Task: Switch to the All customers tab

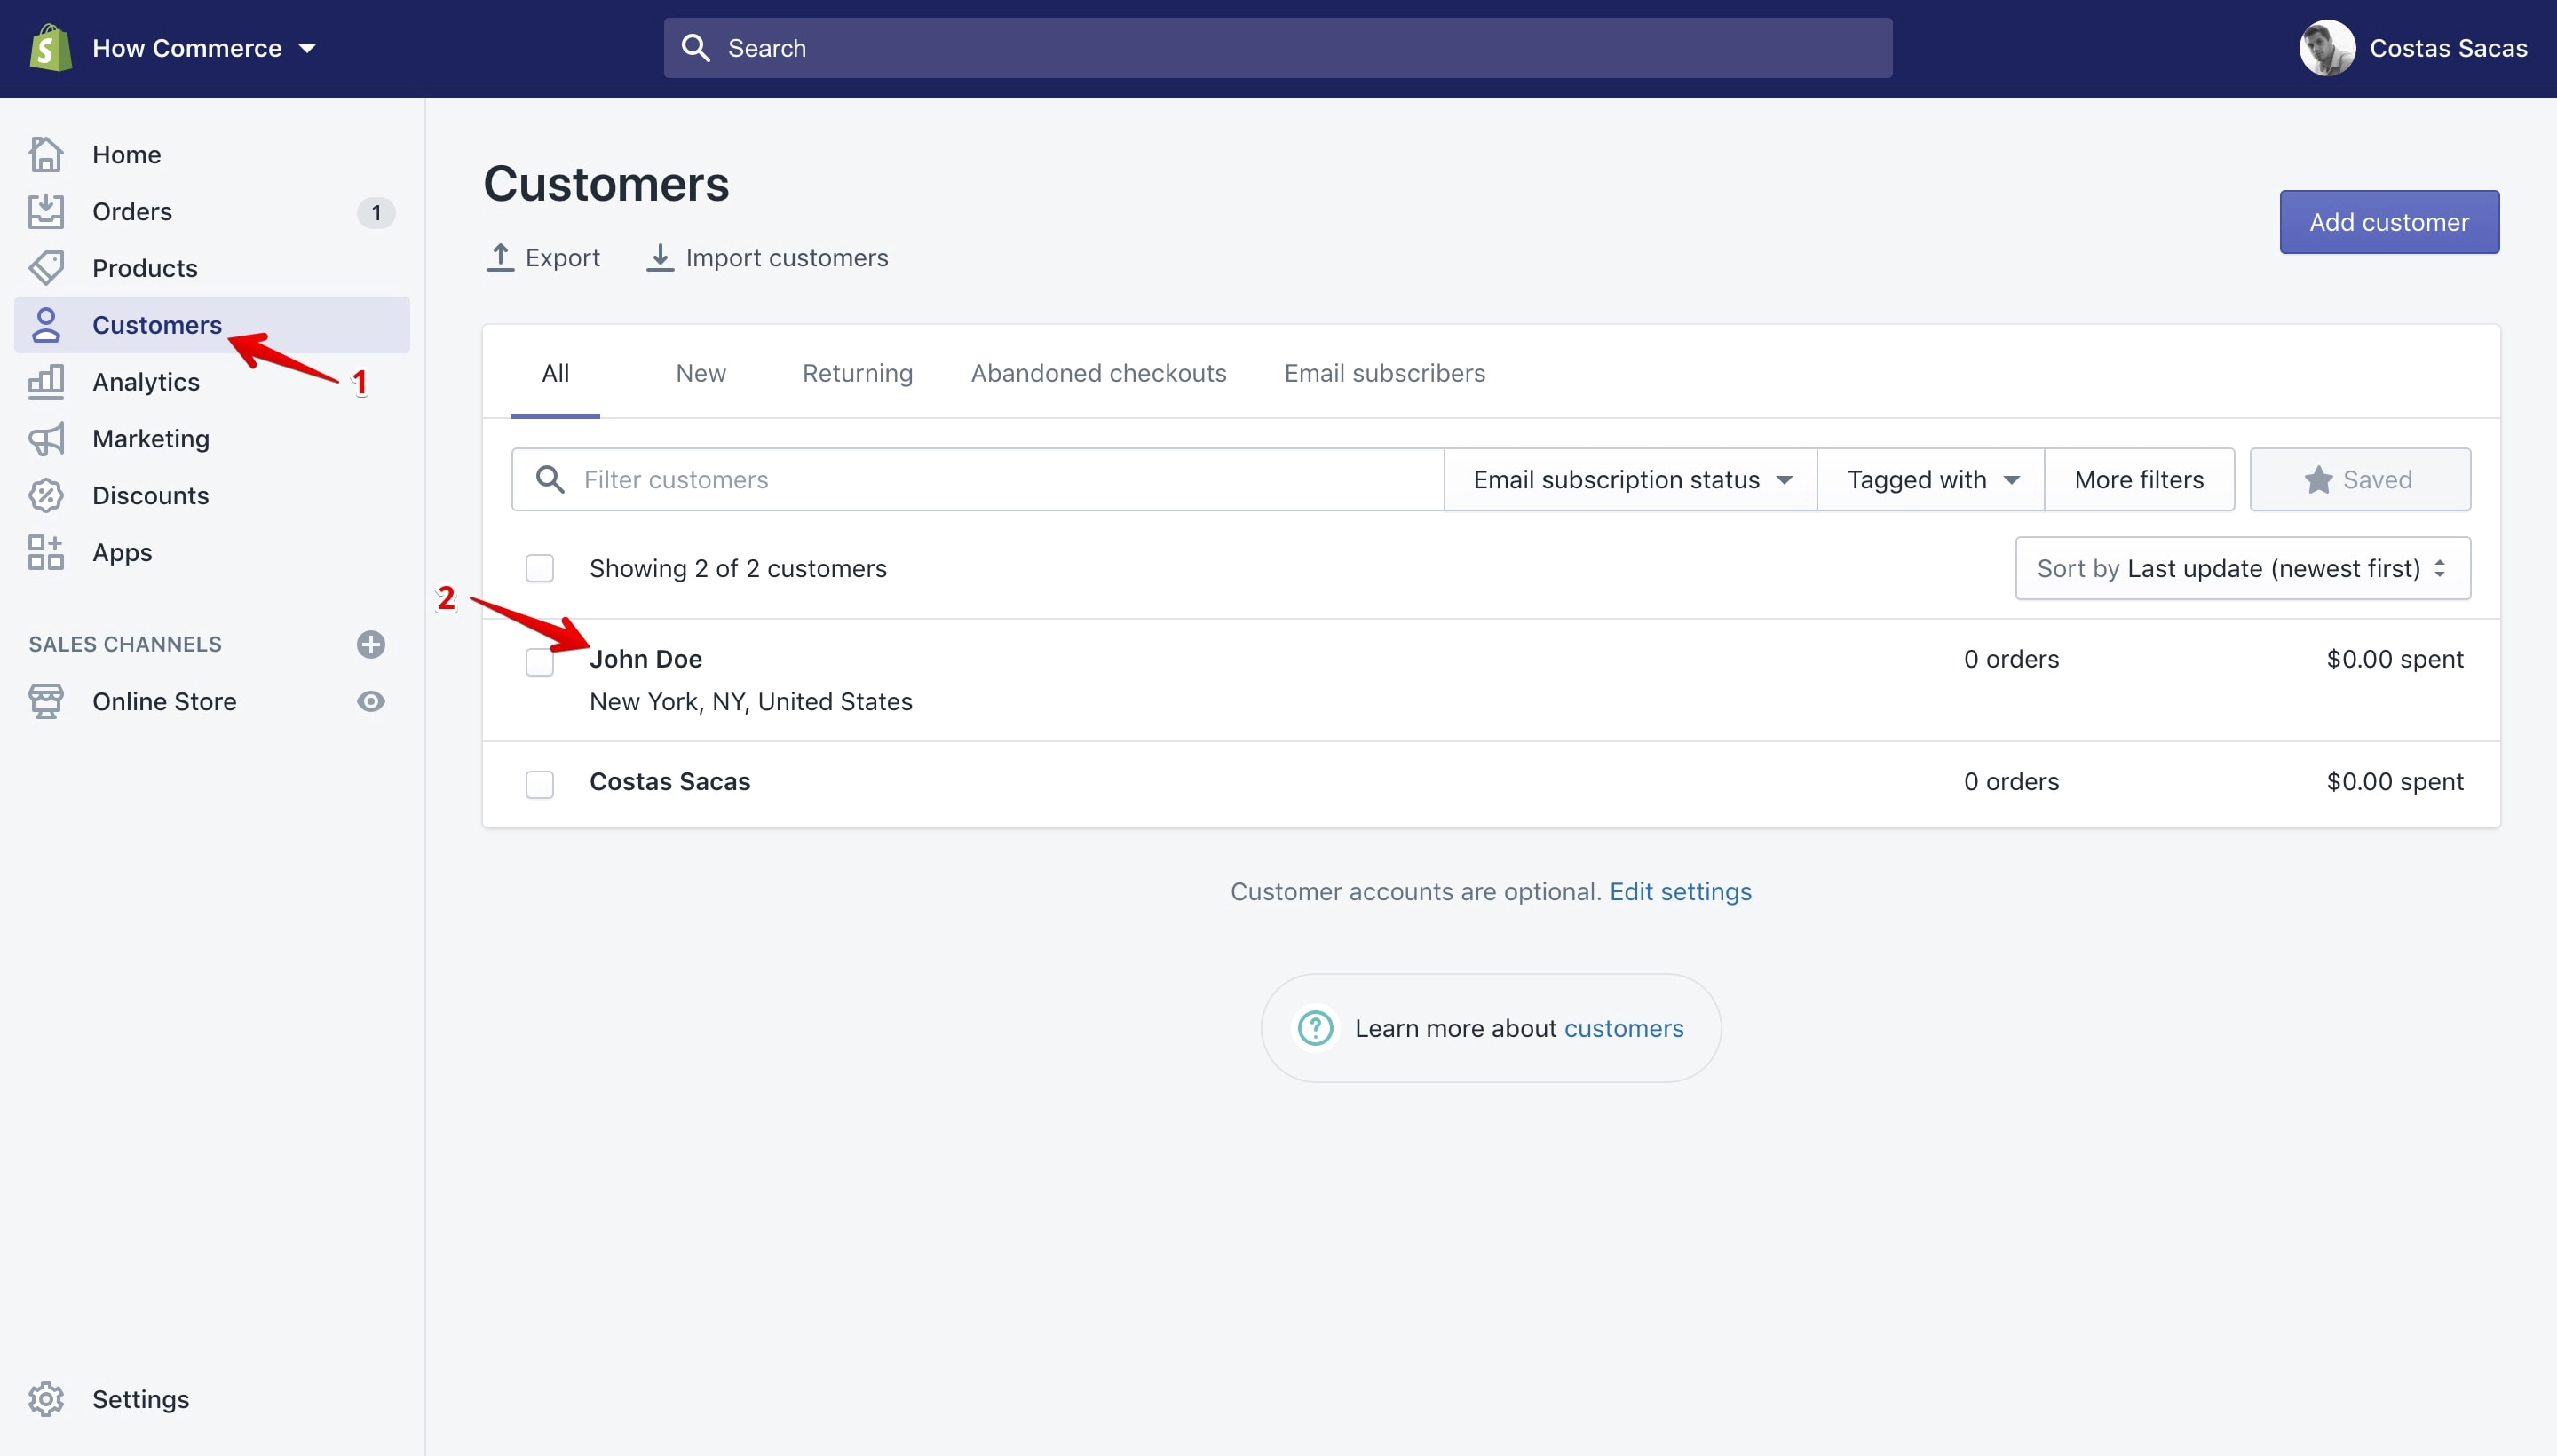Action: coord(555,373)
